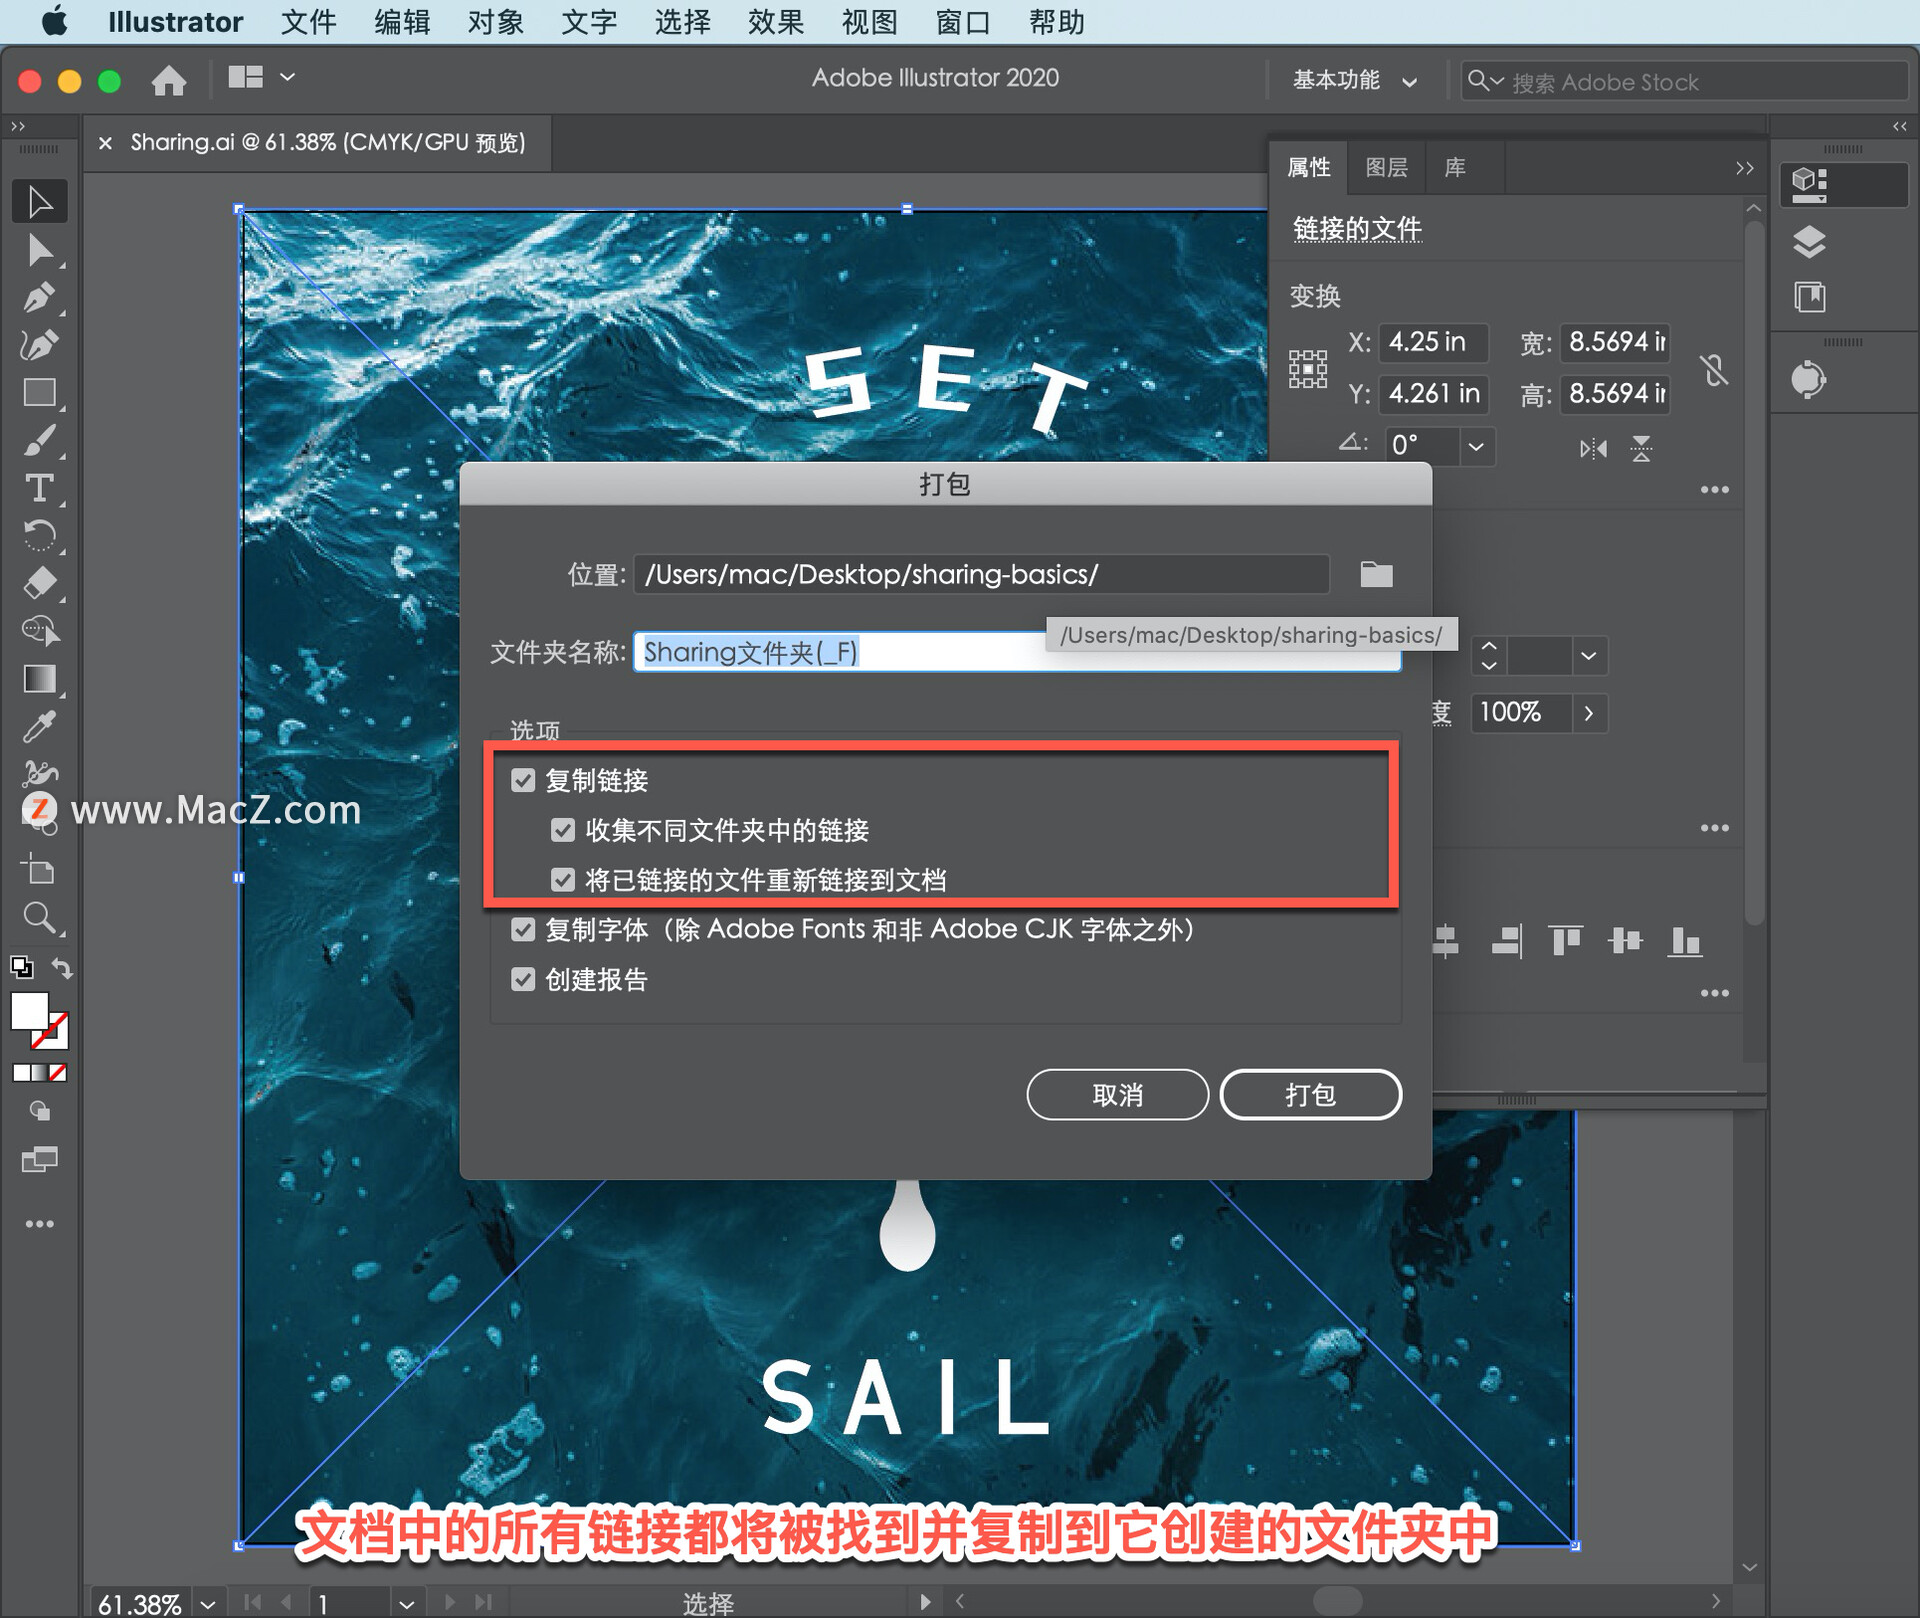
Task: Select the Gradient tool
Action: tap(40, 679)
